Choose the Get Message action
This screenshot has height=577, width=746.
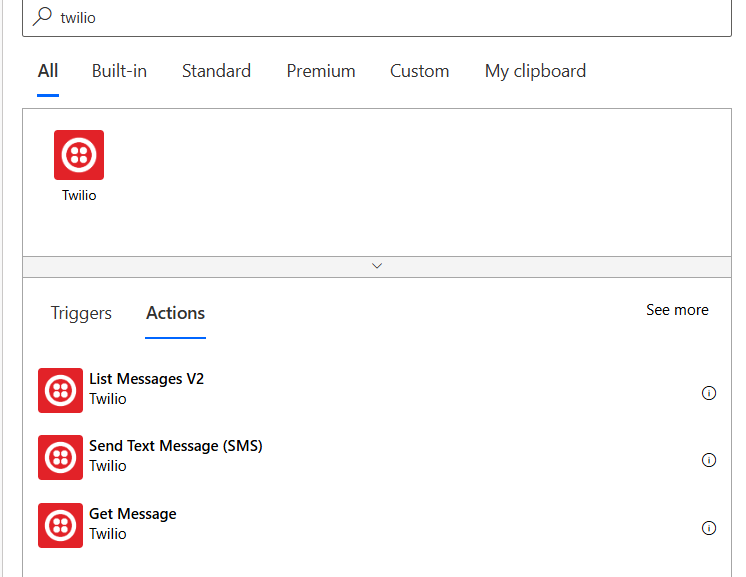[377, 526]
